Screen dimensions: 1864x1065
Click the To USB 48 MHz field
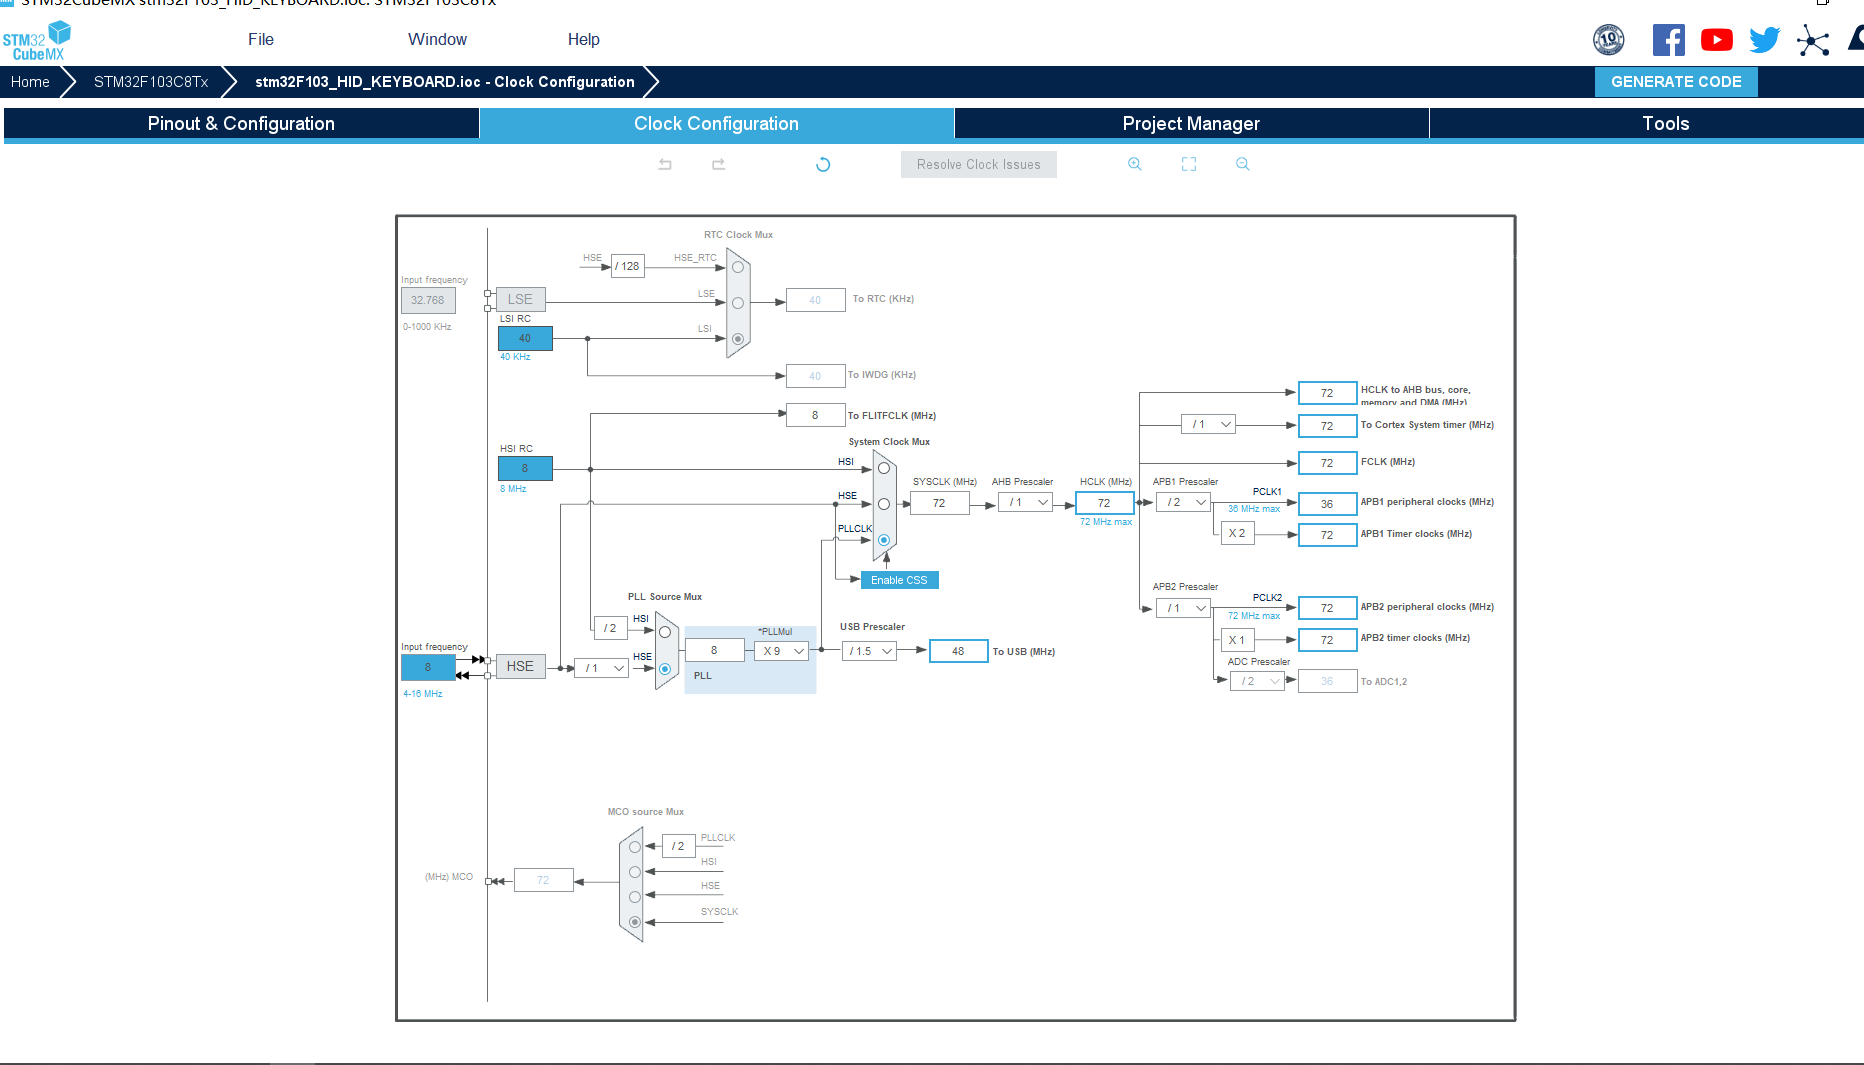pos(958,651)
